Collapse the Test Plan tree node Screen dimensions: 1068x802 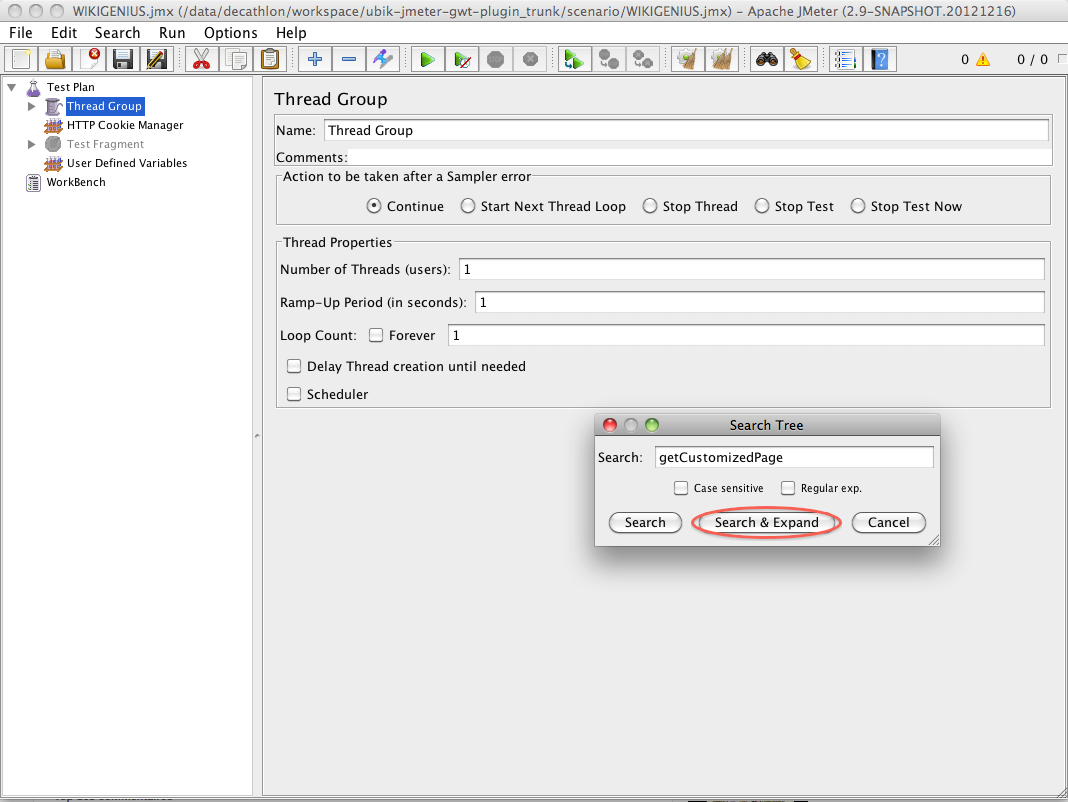[10, 87]
